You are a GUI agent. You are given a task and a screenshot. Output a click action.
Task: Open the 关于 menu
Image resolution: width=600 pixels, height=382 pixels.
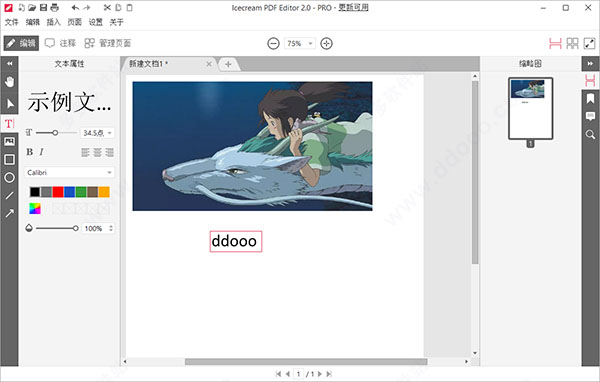coord(117,22)
